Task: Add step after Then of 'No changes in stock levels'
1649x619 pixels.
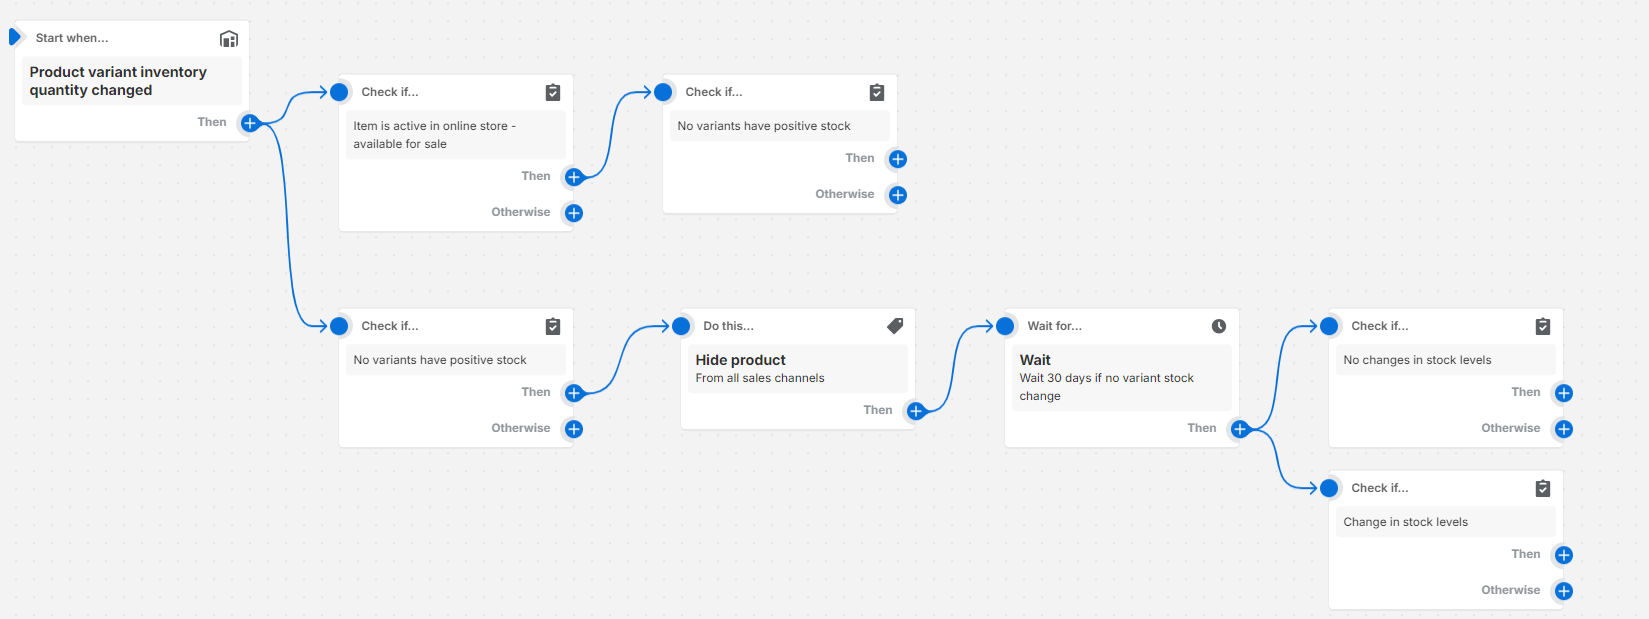Action: coord(1564,393)
